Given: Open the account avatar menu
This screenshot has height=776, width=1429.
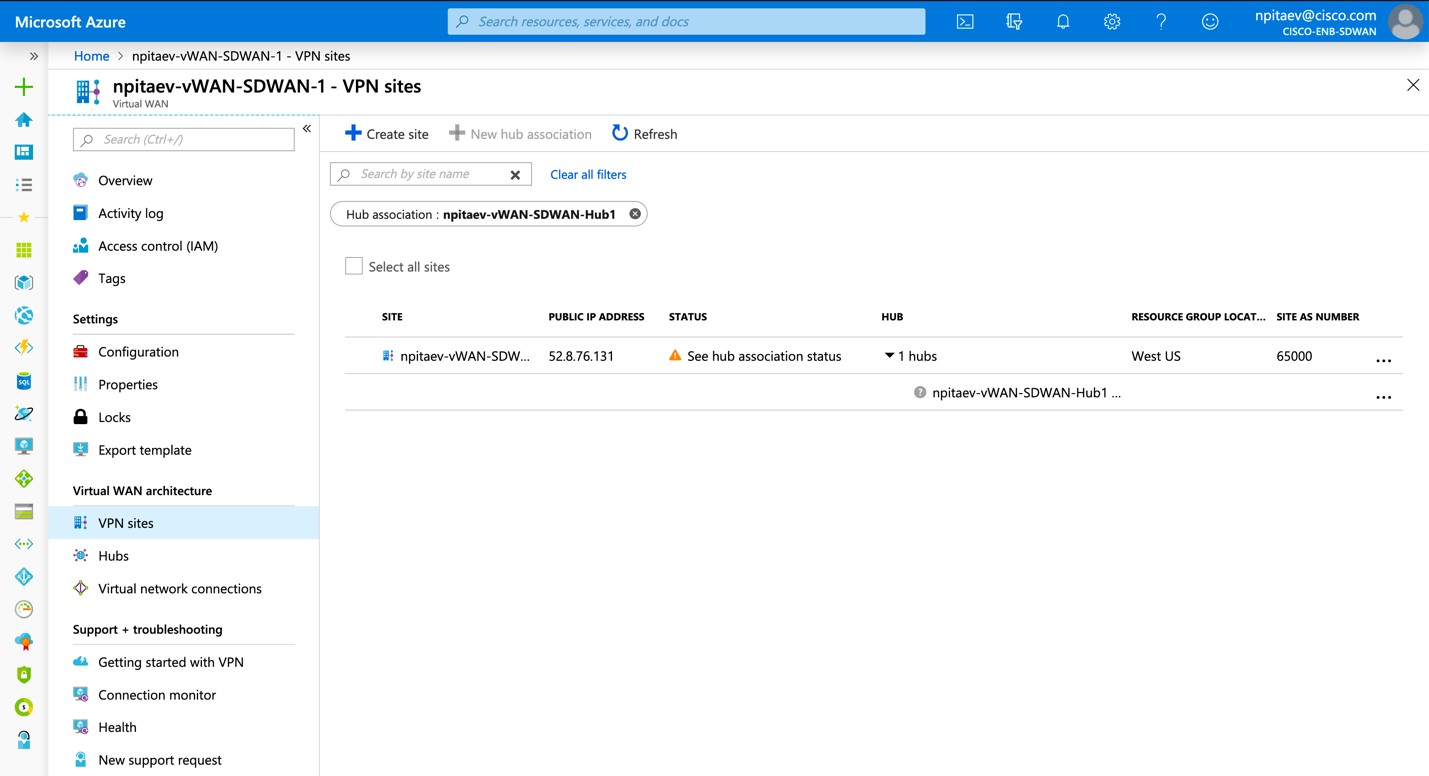Looking at the screenshot, I should pos(1405,21).
